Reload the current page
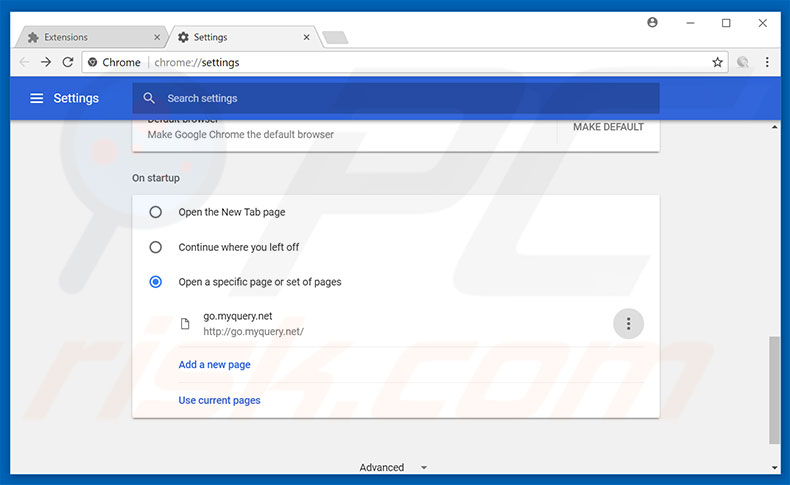 pyautogui.click(x=68, y=62)
